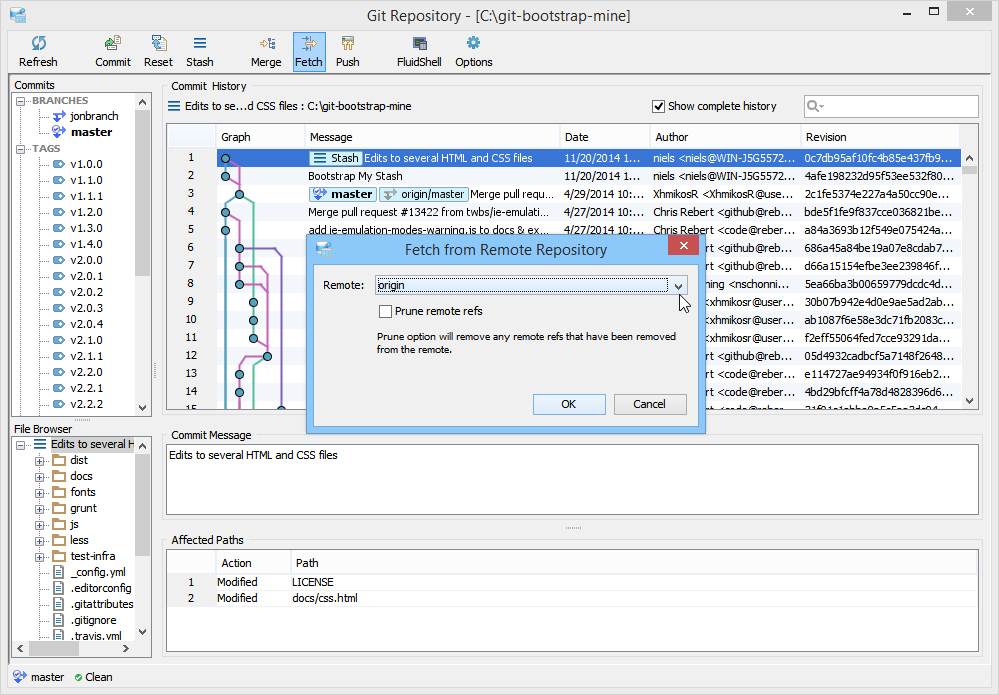The width and height of the screenshot is (999, 695).
Task: Cancel the fetch dialog
Action: point(649,404)
